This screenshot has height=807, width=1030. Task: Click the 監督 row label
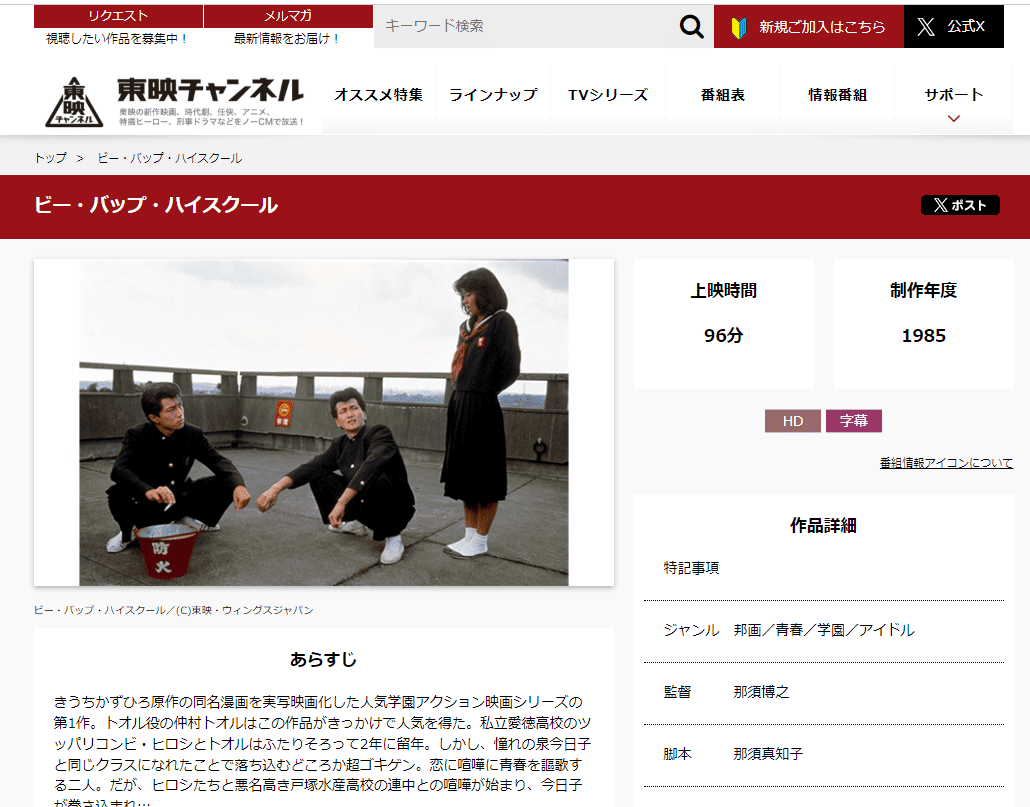(x=677, y=691)
